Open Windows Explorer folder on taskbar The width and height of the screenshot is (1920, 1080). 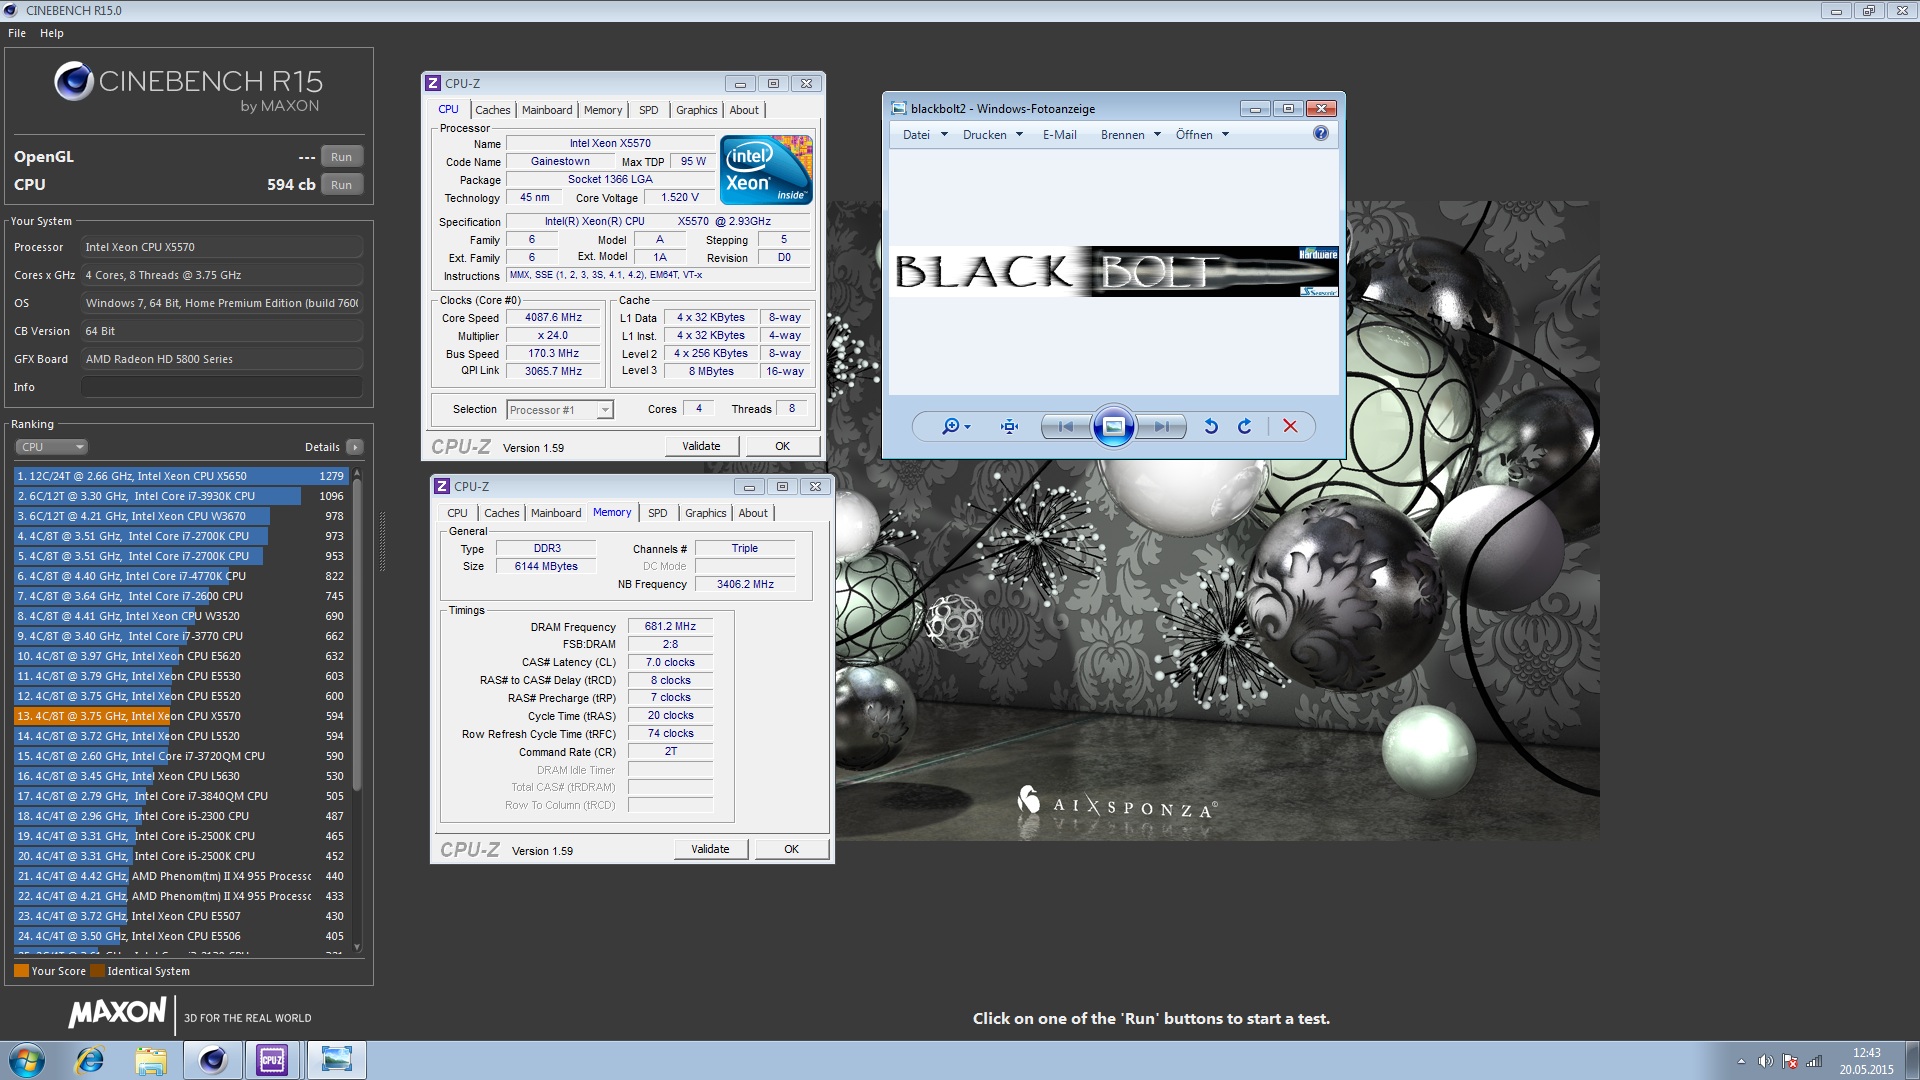pos(151,1060)
